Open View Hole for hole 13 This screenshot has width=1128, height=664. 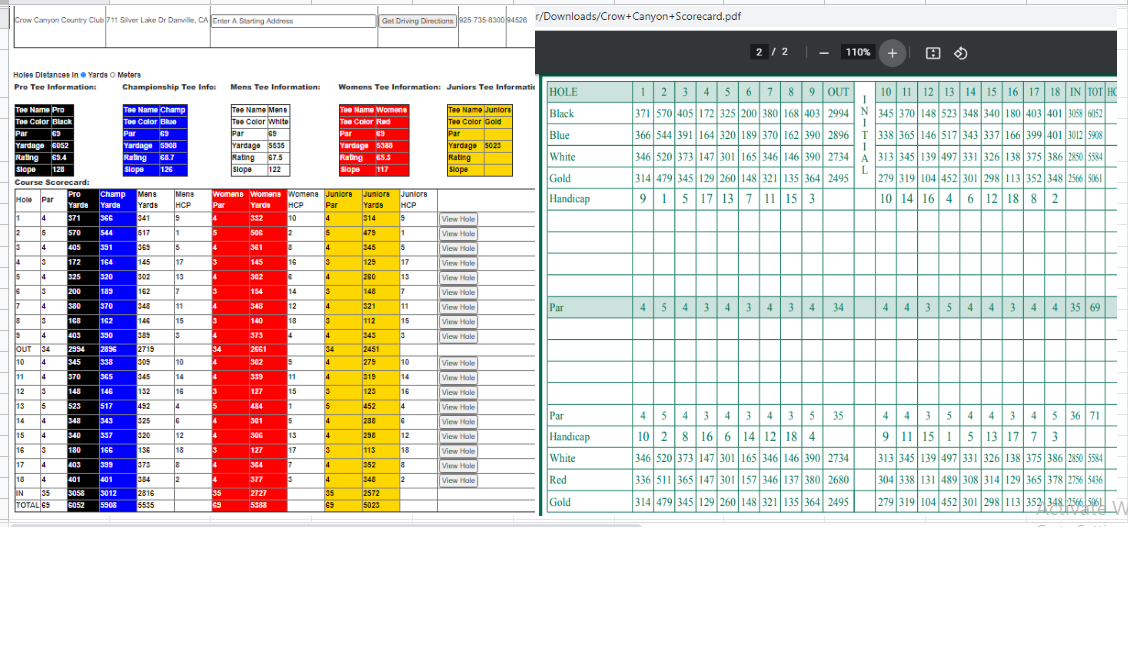(458, 407)
